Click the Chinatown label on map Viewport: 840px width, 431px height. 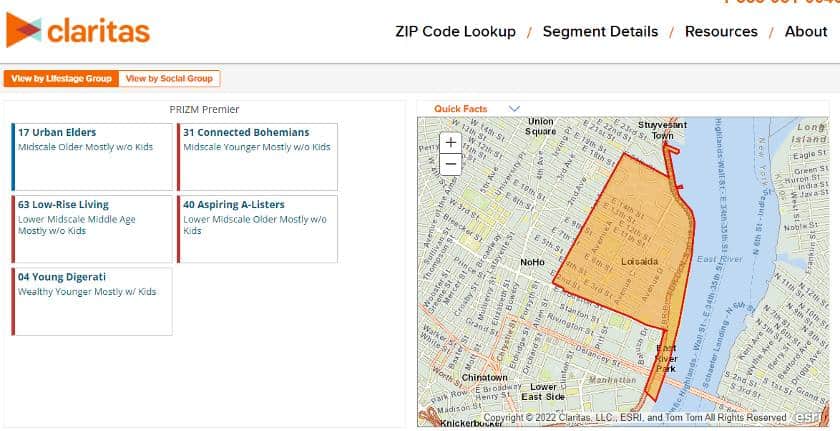[x=484, y=377]
